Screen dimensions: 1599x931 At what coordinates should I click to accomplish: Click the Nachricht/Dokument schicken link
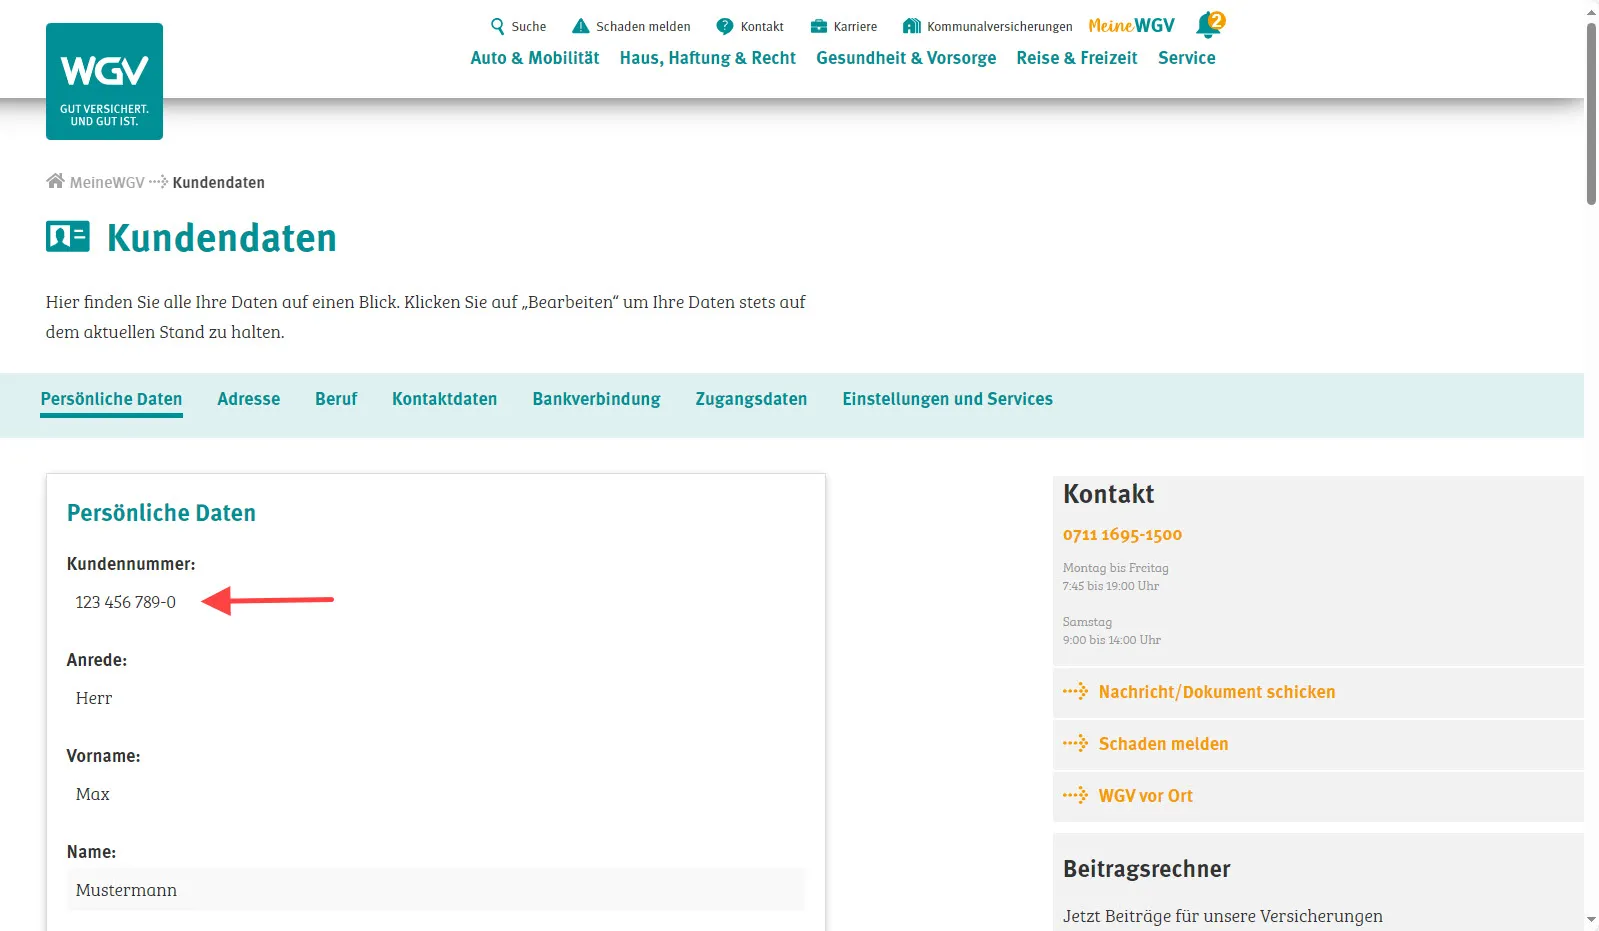coord(1216,692)
